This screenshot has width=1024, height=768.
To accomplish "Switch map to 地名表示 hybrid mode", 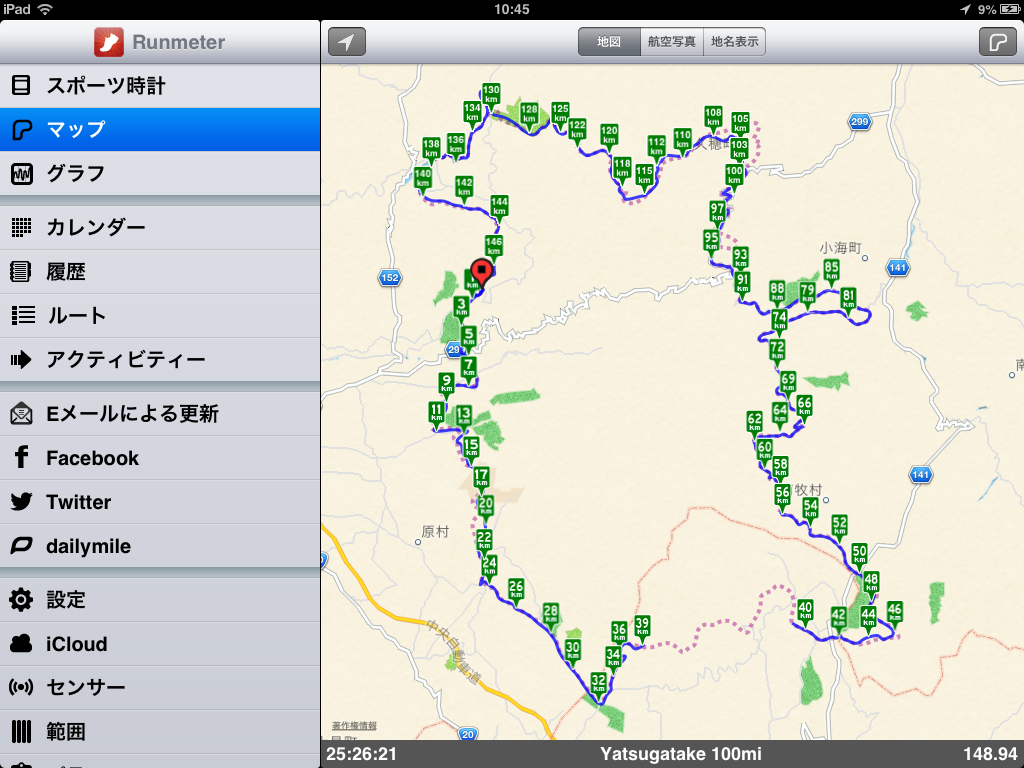I will 735,42.
